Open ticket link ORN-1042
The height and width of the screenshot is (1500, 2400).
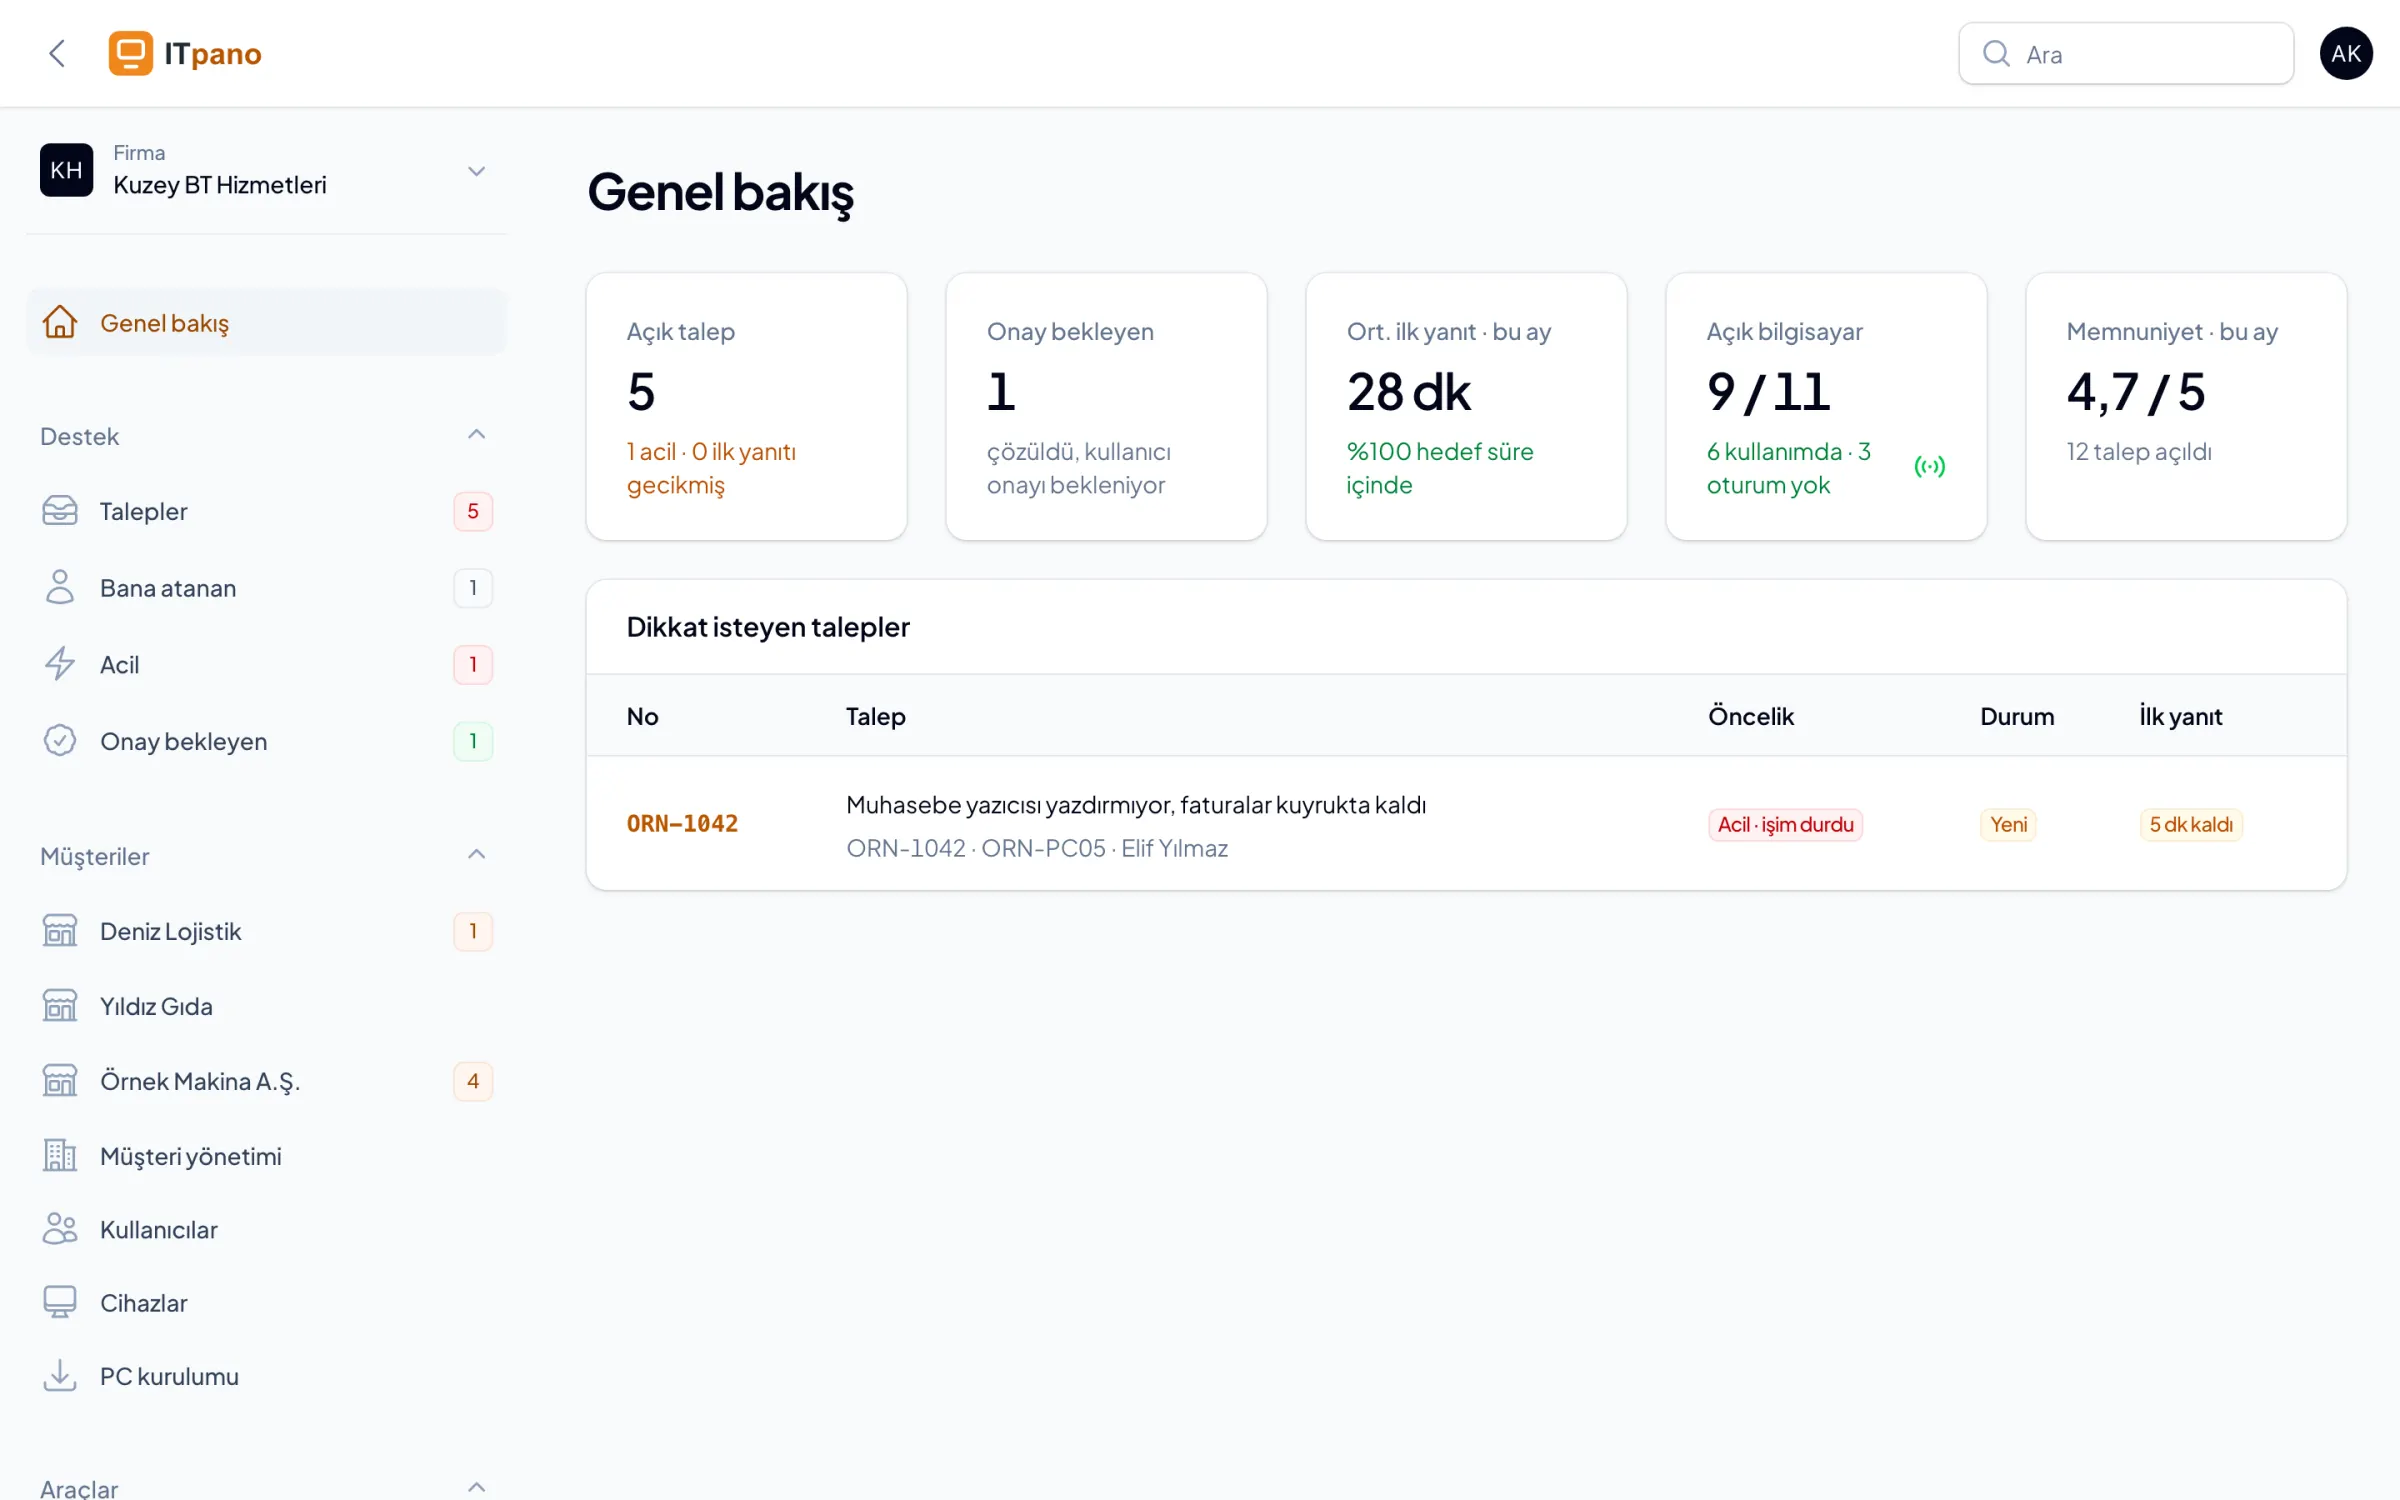[682, 823]
